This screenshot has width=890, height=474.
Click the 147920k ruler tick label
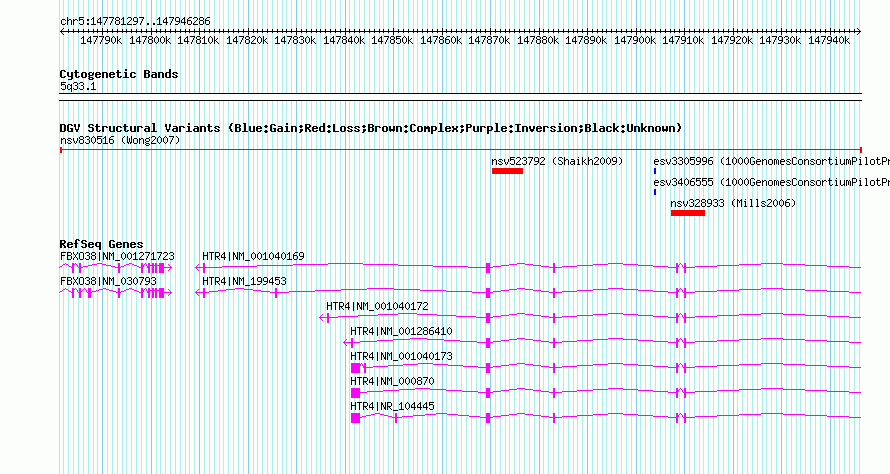tap(732, 40)
